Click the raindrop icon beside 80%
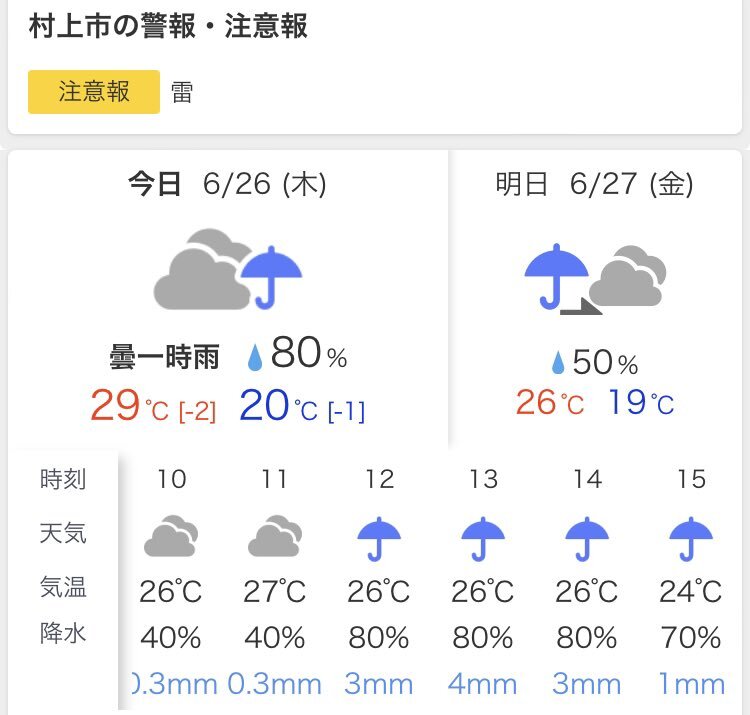 [255, 358]
